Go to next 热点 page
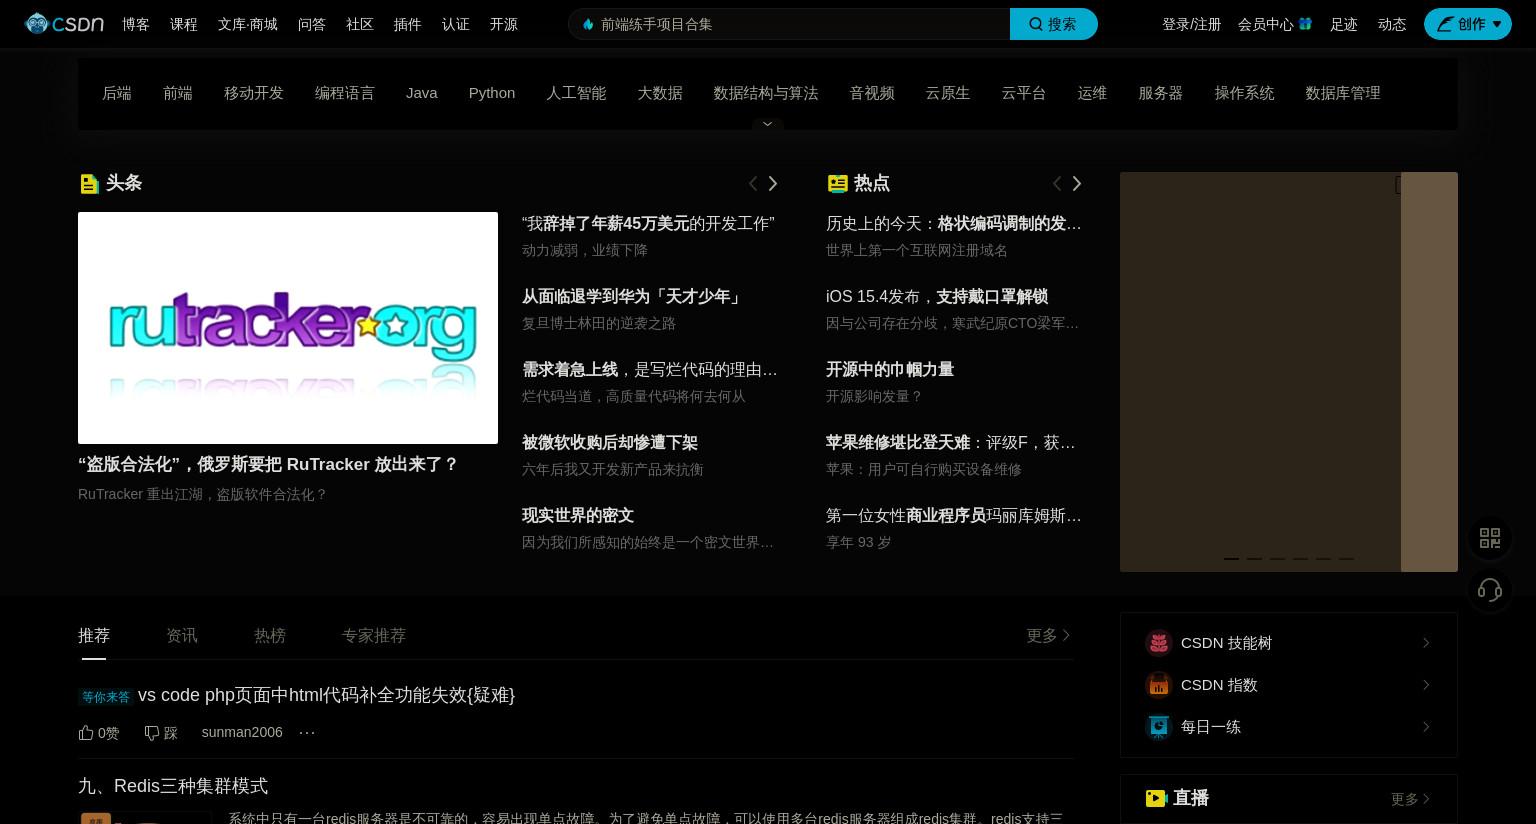Viewport: 1536px width, 824px height. (x=1077, y=183)
